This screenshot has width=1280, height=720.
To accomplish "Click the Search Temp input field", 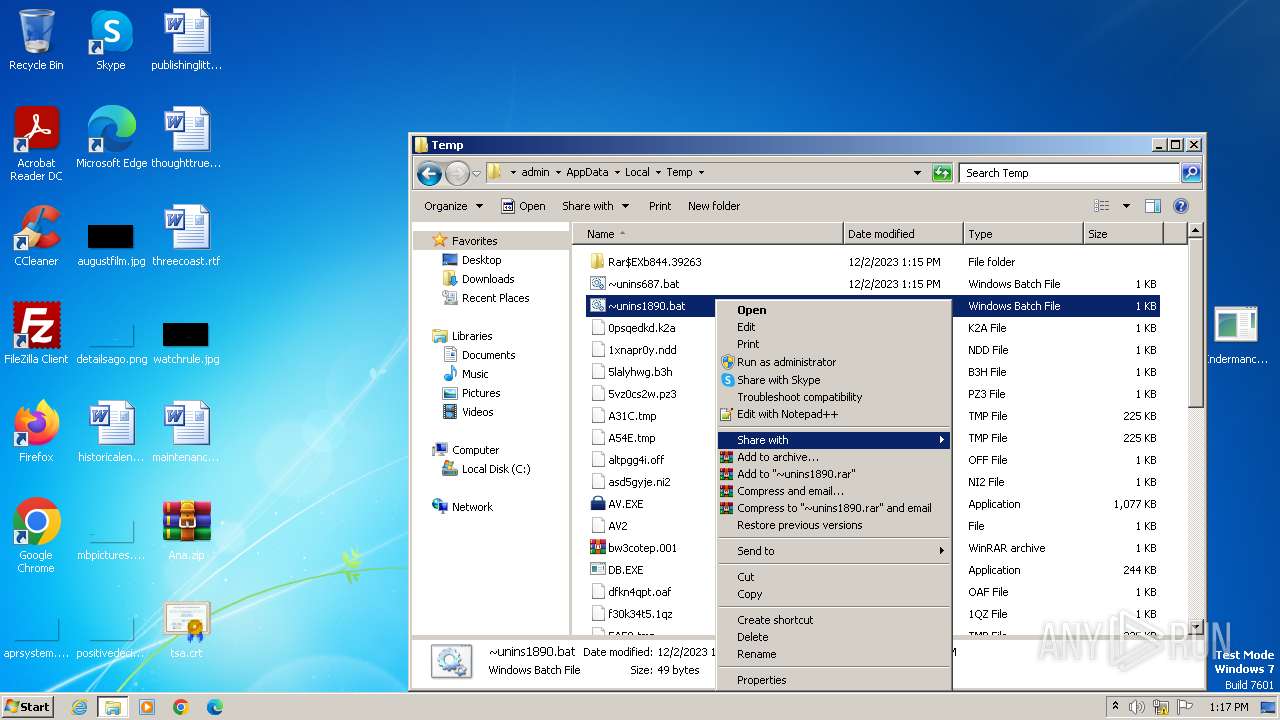I will click(x=1068, y=173).
